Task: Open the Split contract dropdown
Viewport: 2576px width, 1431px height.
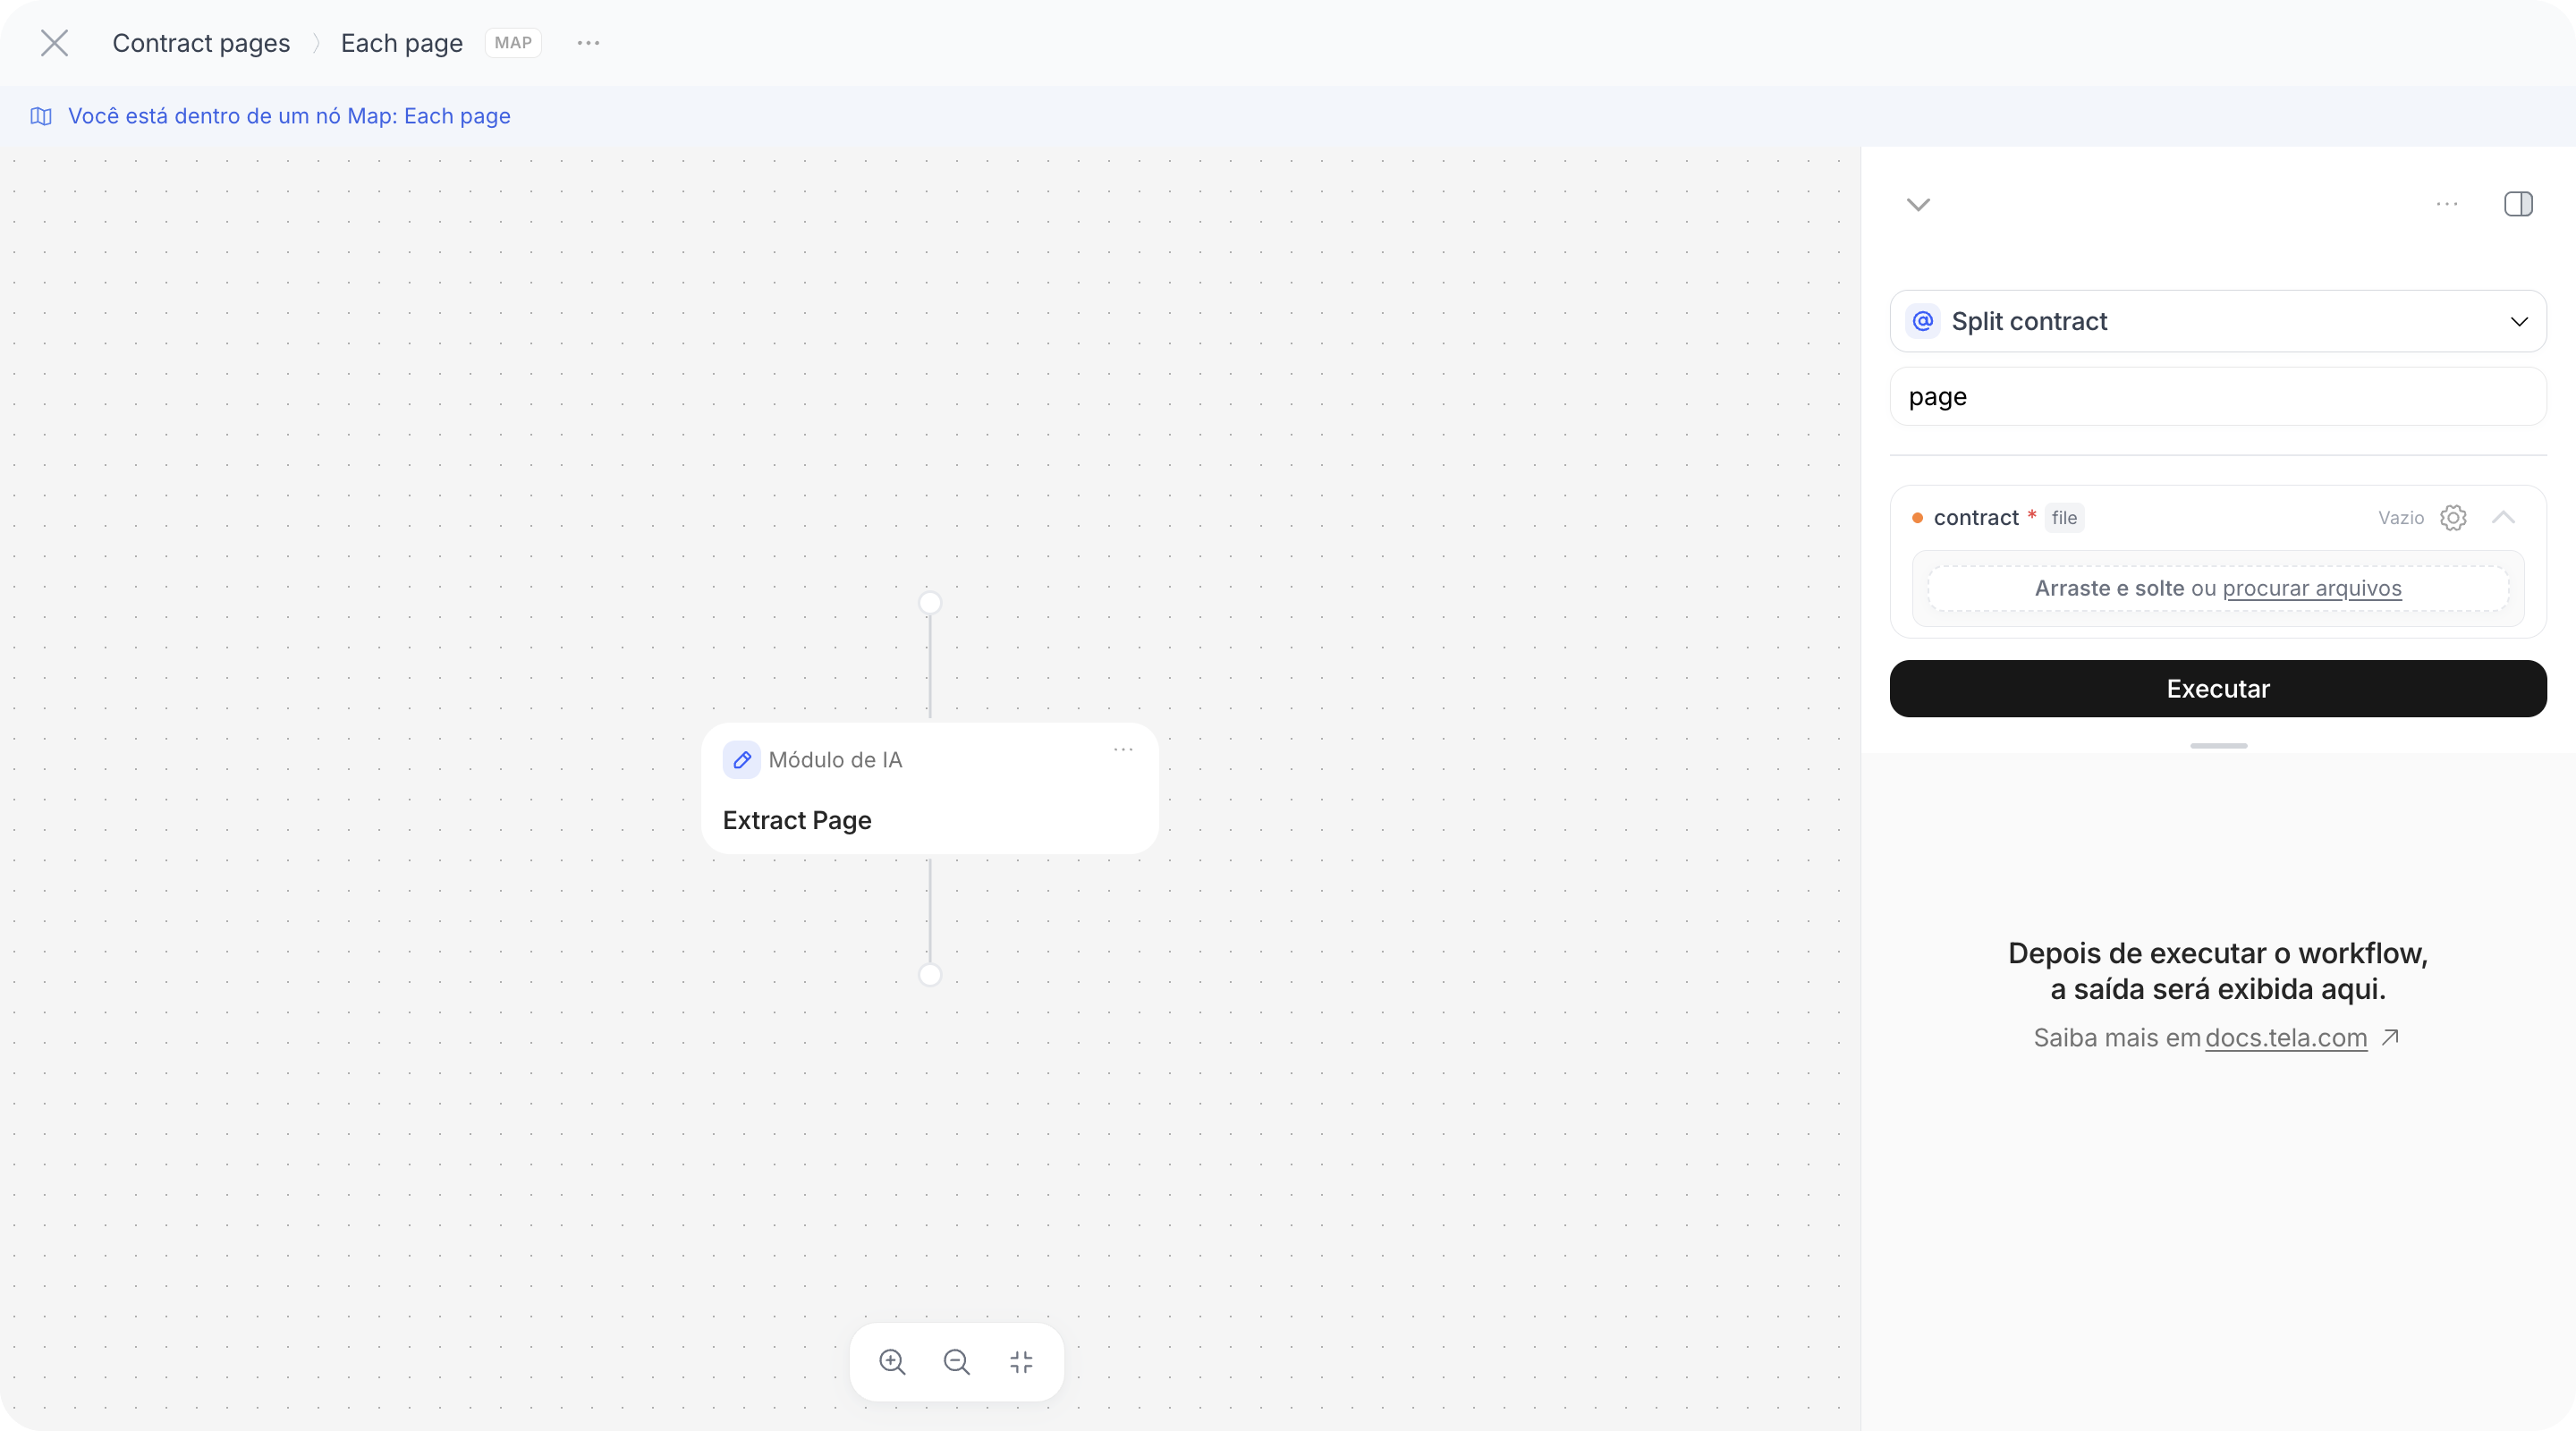Action: point(2218,321)
